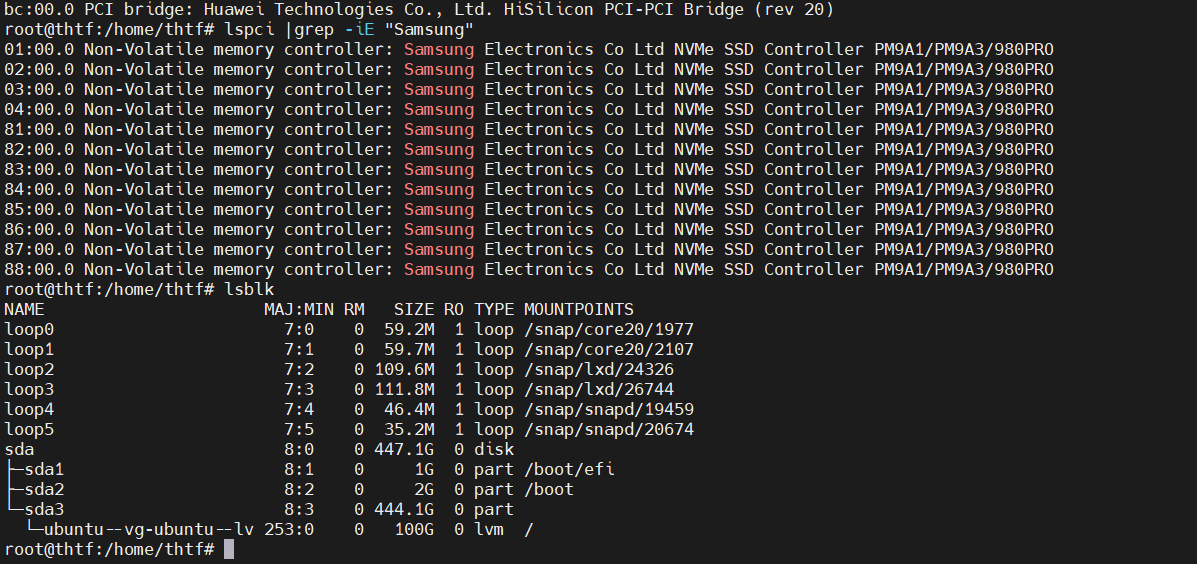Select the sda1 partition entry
Screen dimensions: 1197x564
point(44,469)
